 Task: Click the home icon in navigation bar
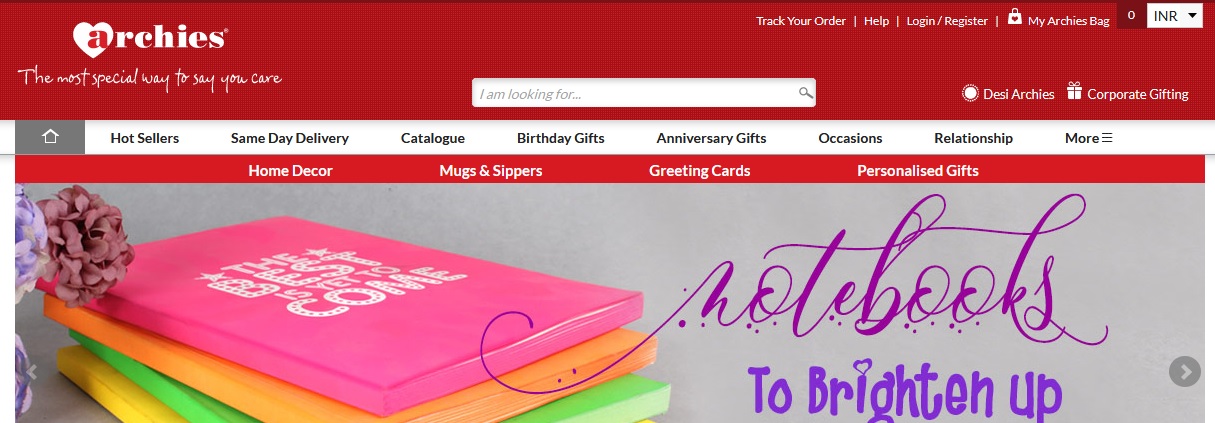pos(50,137)
